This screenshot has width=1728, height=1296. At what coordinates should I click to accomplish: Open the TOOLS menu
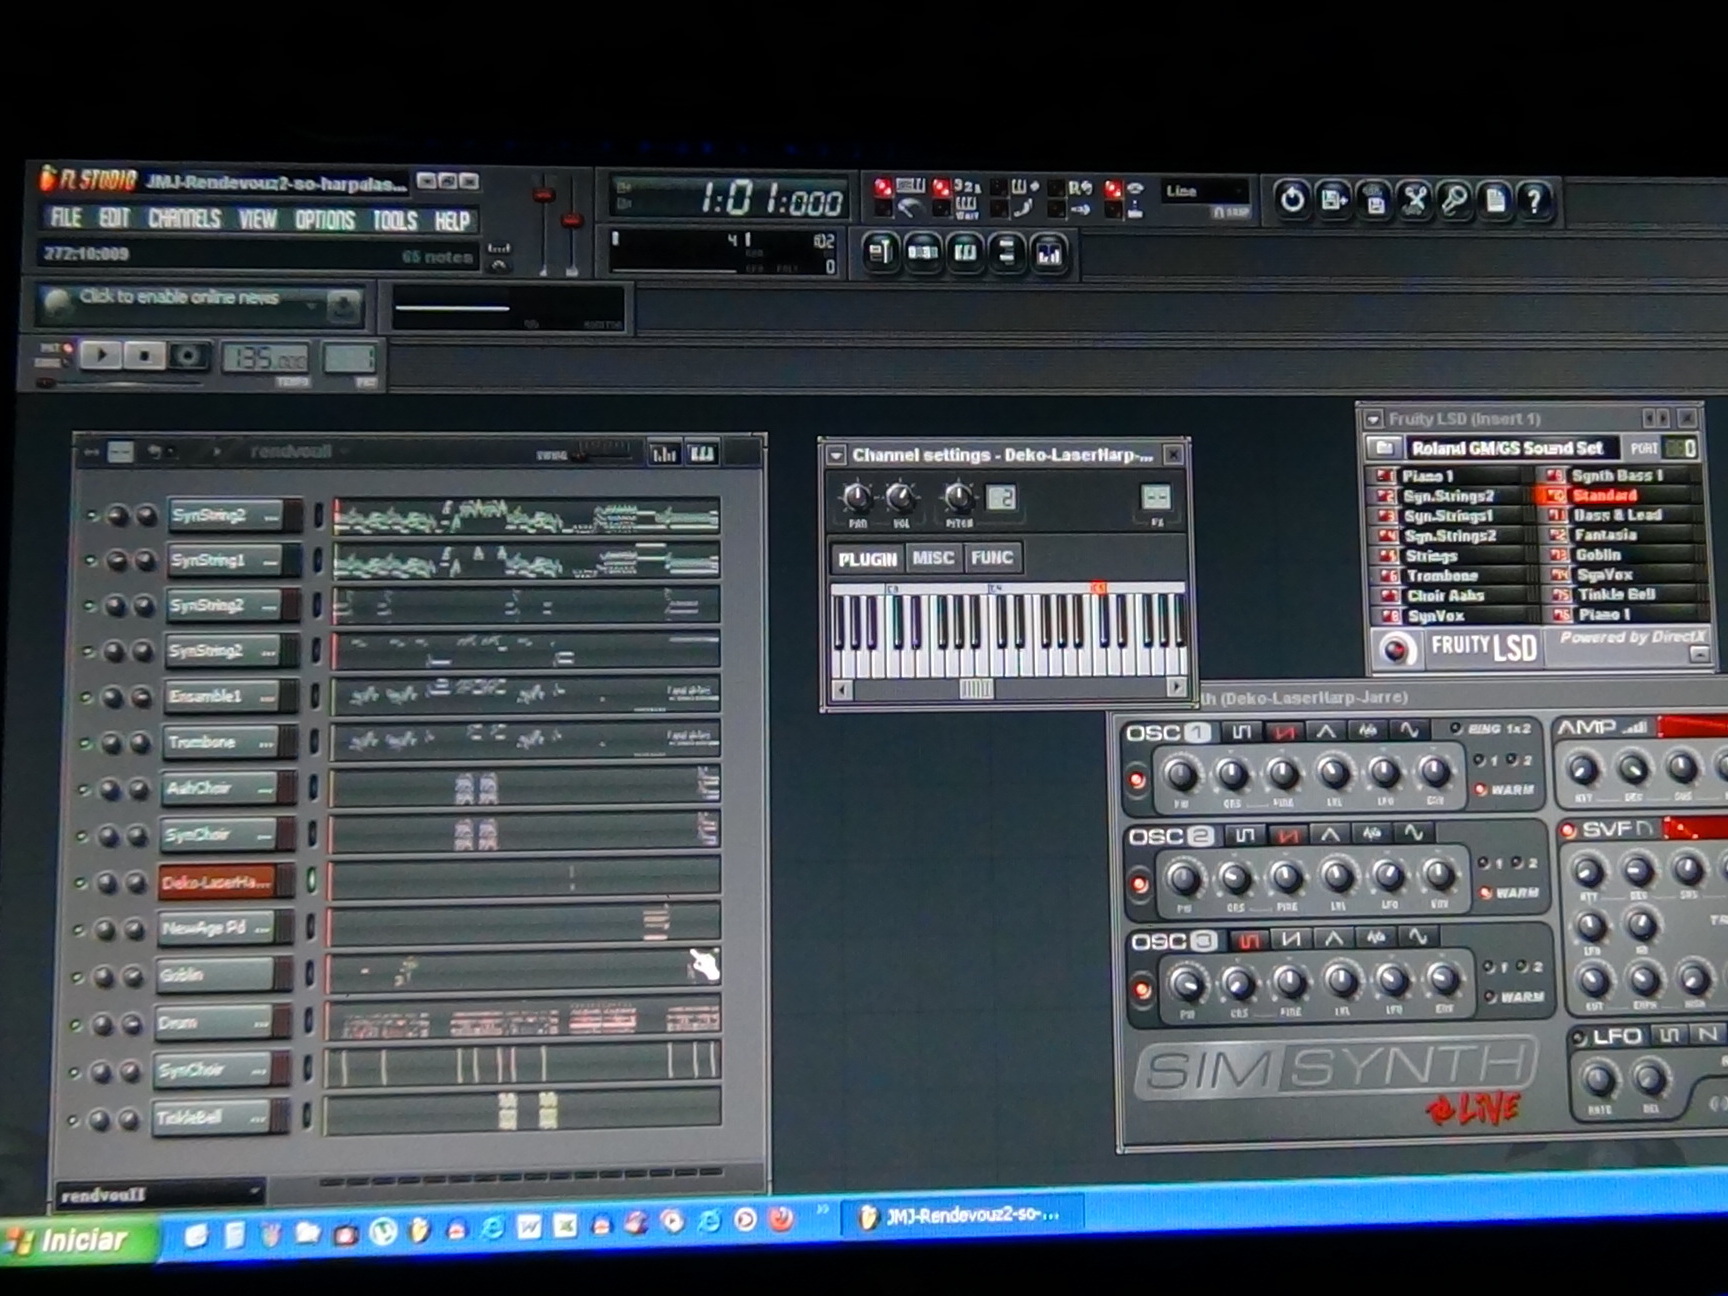pyautogui.click(x=394, y=220)
